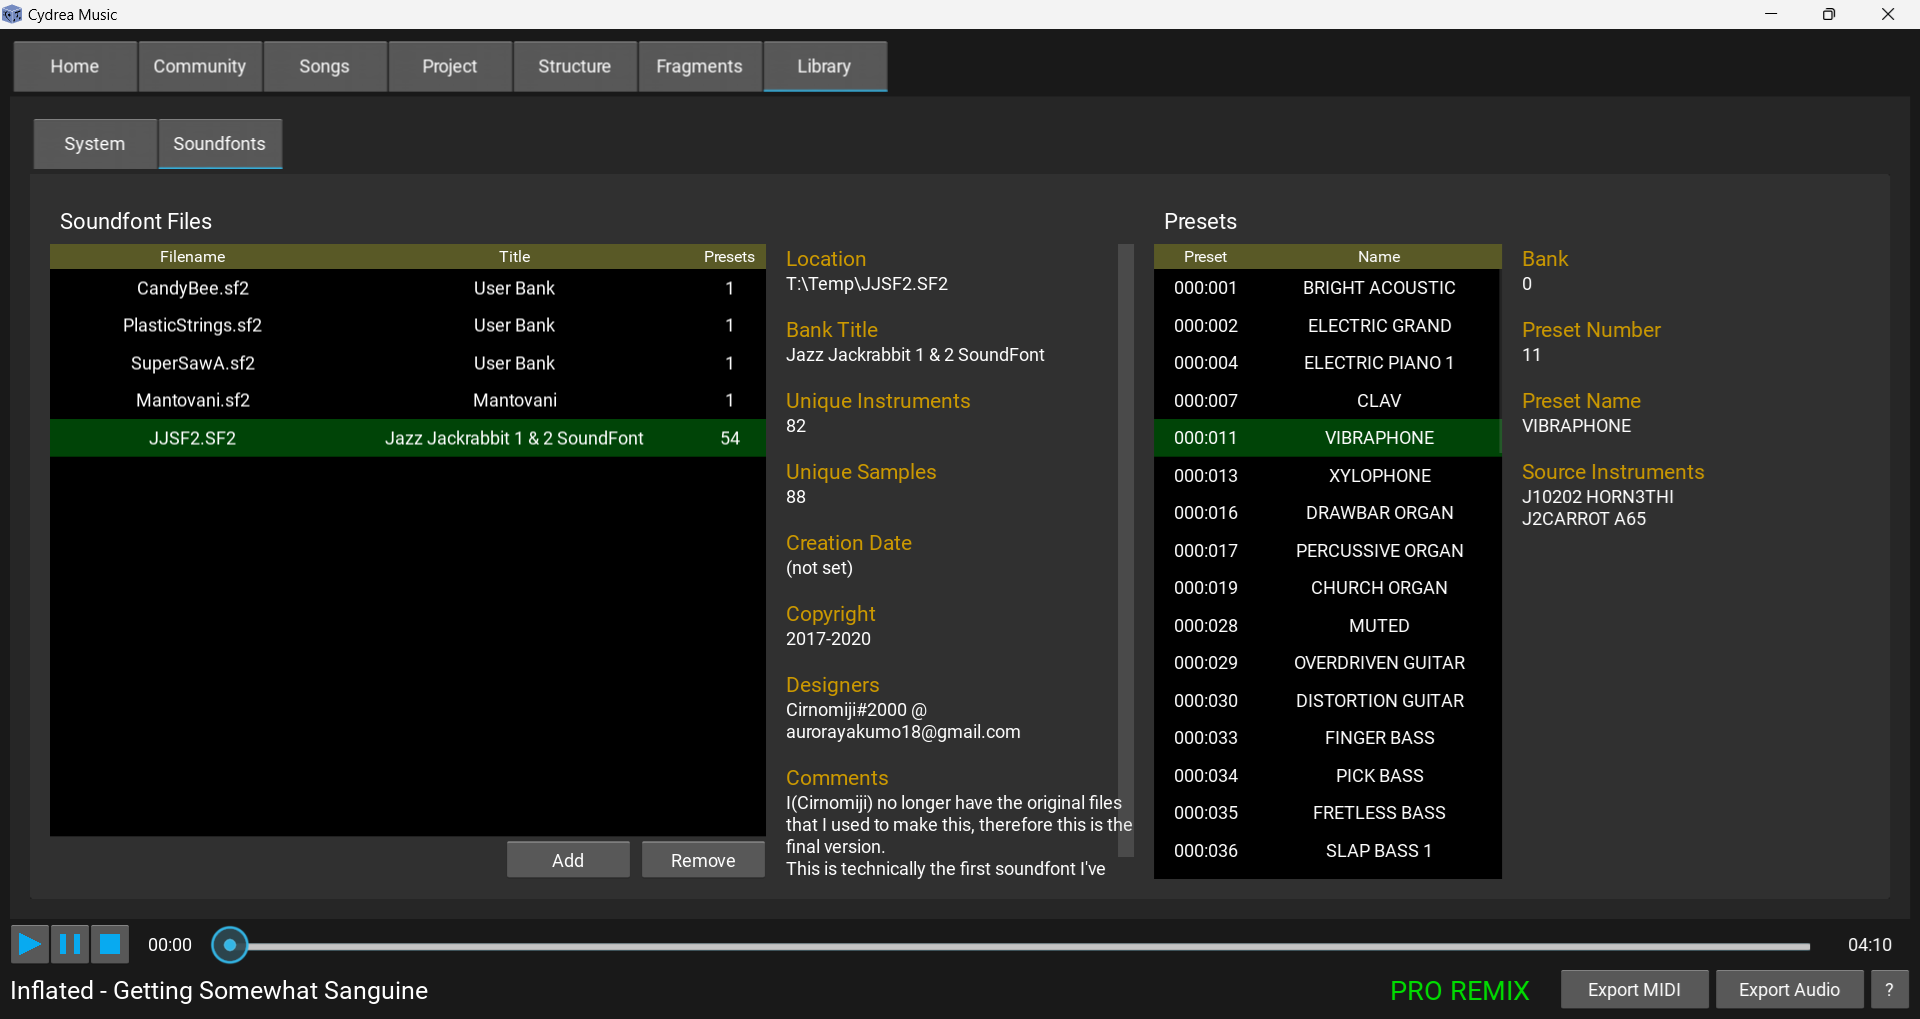The height and width of the screenshot is (1019, 1920).
Task: Select the PlasticStrings.sf2 soundfont row
Action: pyautogui.click(x=407, y=326)
